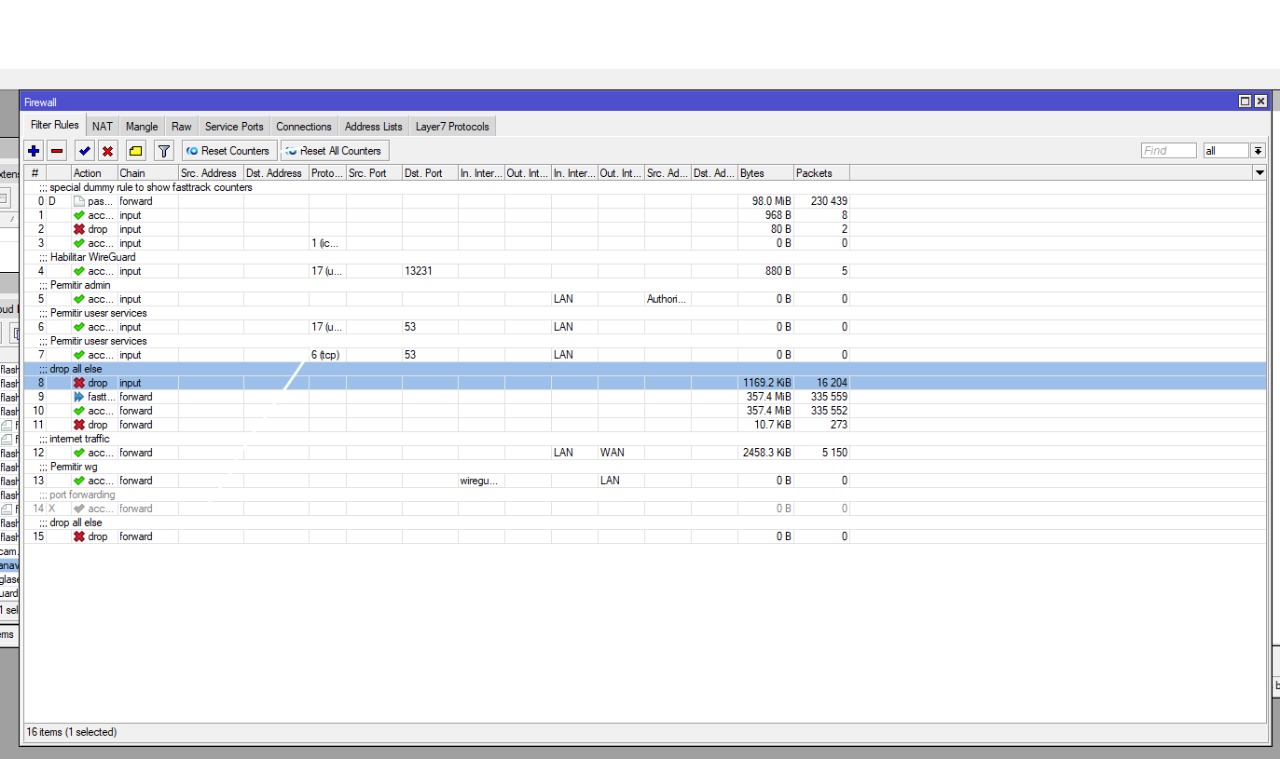This screenshot has height=759, width=1280.
Task: Click the accept icon of WireGuard rule 4
Action: click(x=79, y=271)
